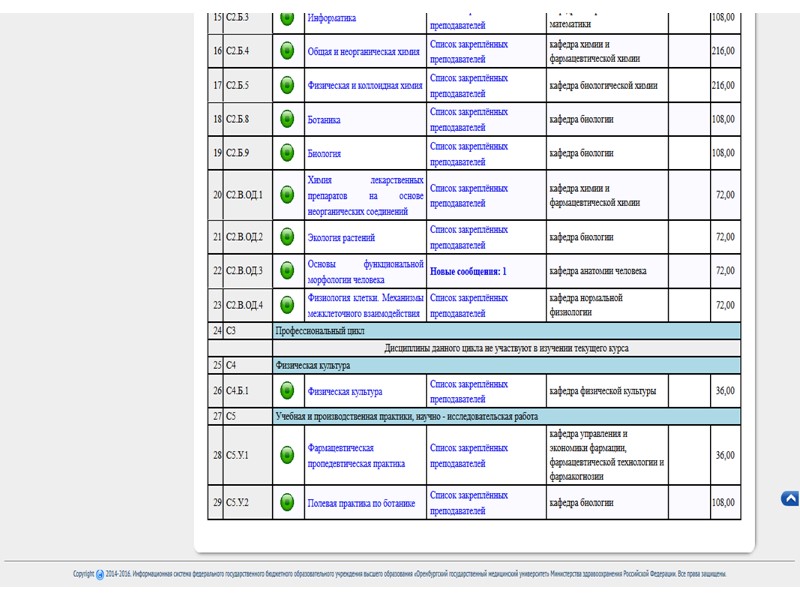Click Профессиональный цикл section header
Viewport: 800px width, 600px height.
tap(506, 331)
